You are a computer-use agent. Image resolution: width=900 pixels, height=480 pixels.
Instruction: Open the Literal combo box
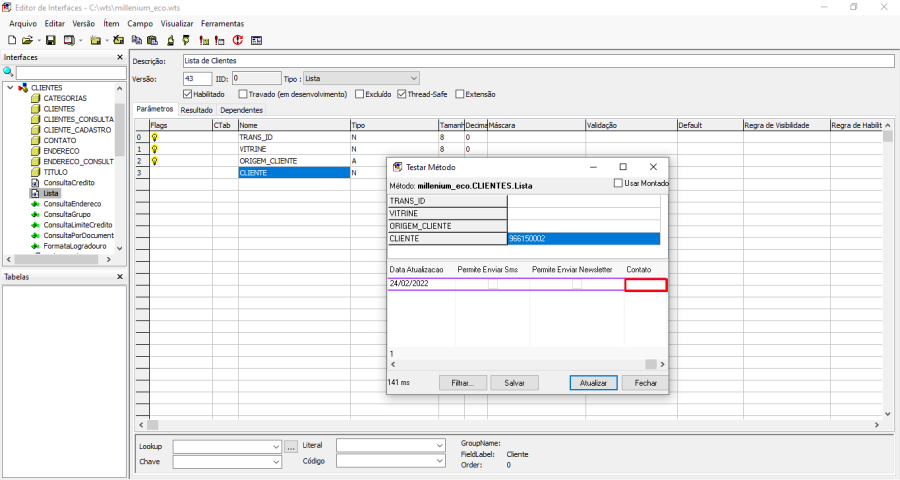391,446
